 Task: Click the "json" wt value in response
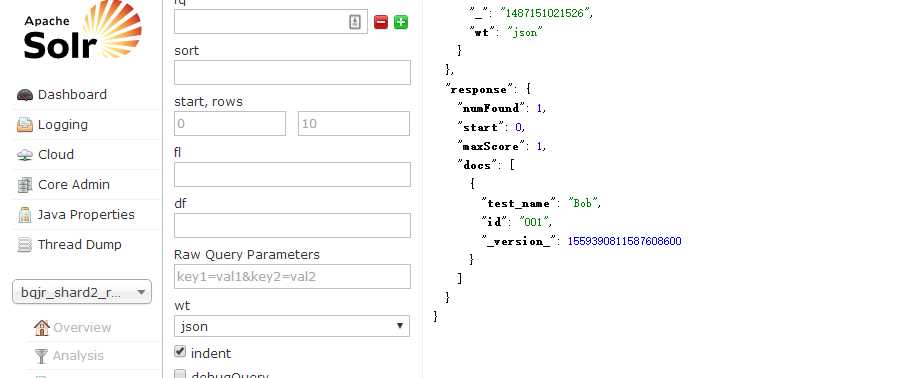(x=525, y=32)
